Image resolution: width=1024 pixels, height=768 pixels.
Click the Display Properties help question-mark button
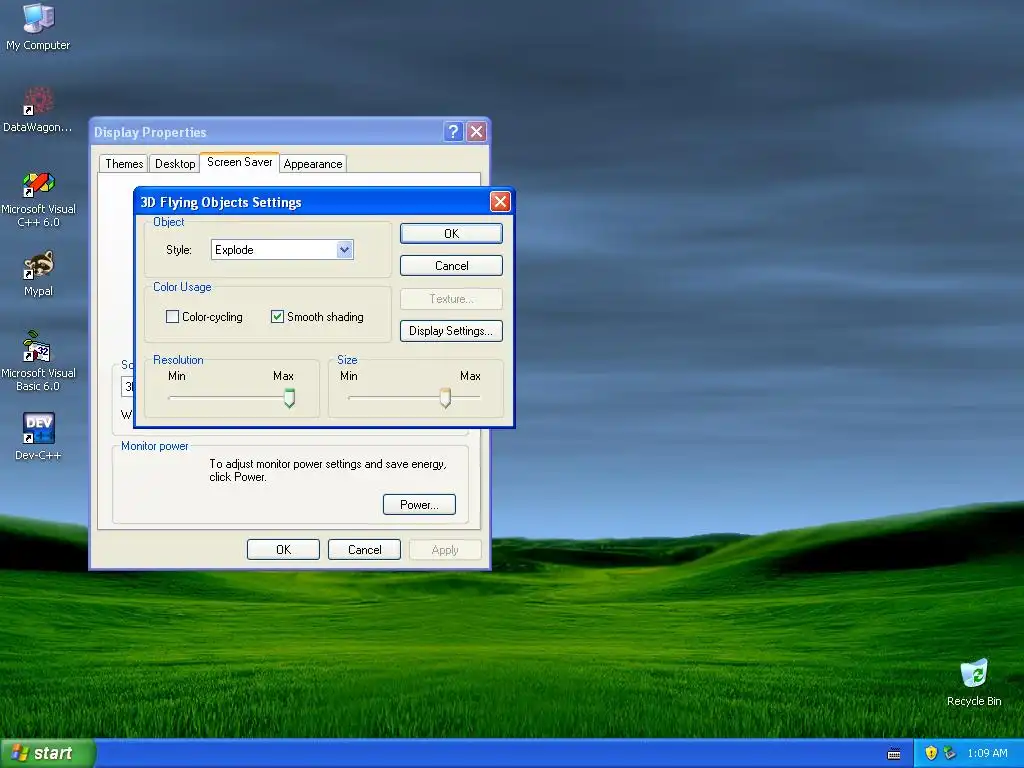coord(453,132)
